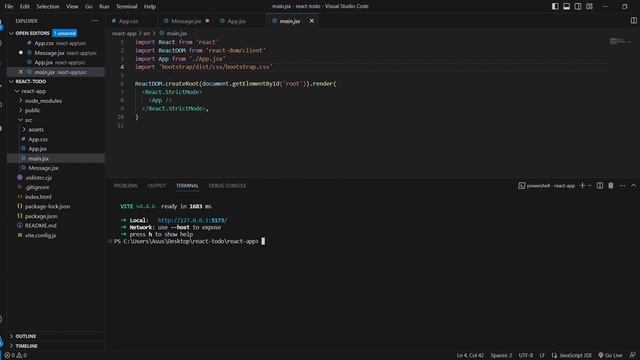Expand the Timeline section

pos(27,346)
